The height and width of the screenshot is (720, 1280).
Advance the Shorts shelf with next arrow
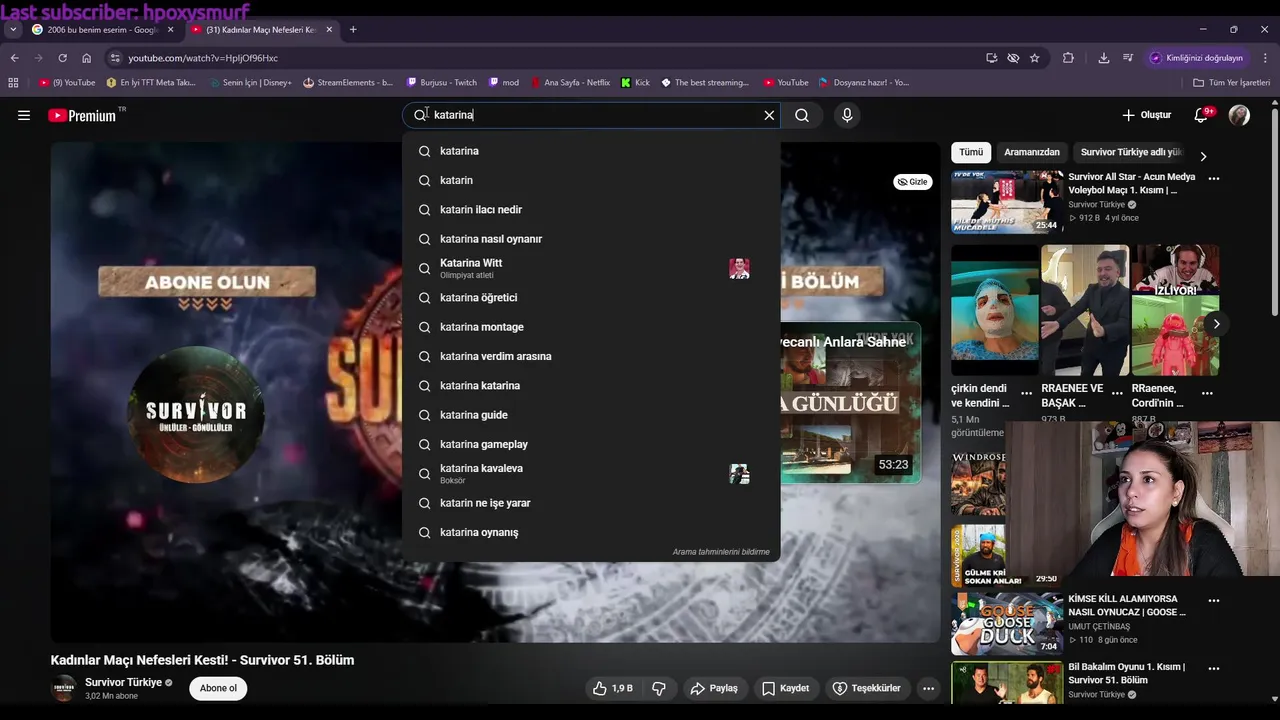[1216, 324]
